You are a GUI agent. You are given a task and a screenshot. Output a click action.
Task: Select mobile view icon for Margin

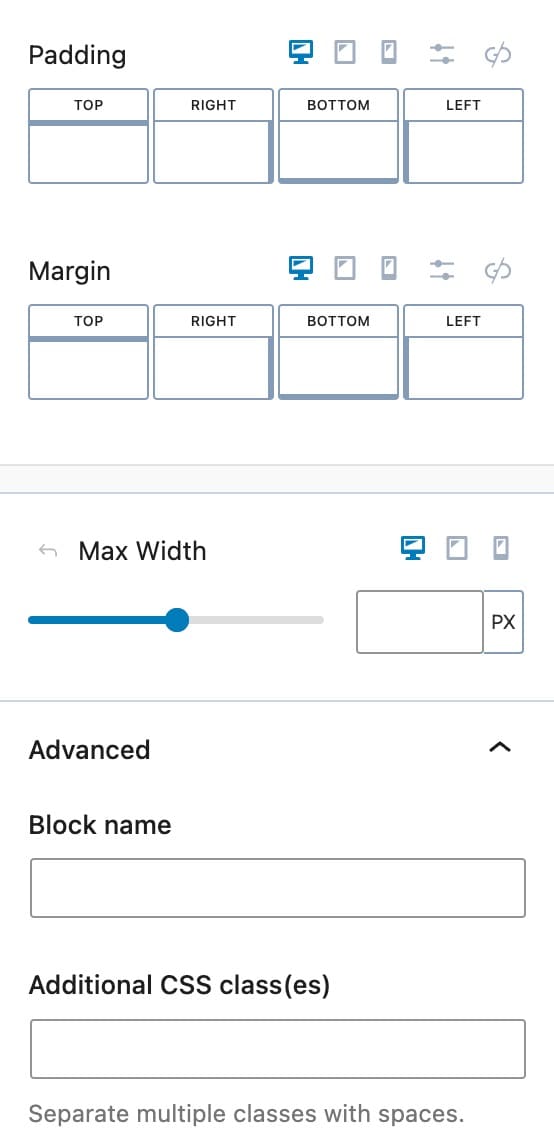pos(389,269)
